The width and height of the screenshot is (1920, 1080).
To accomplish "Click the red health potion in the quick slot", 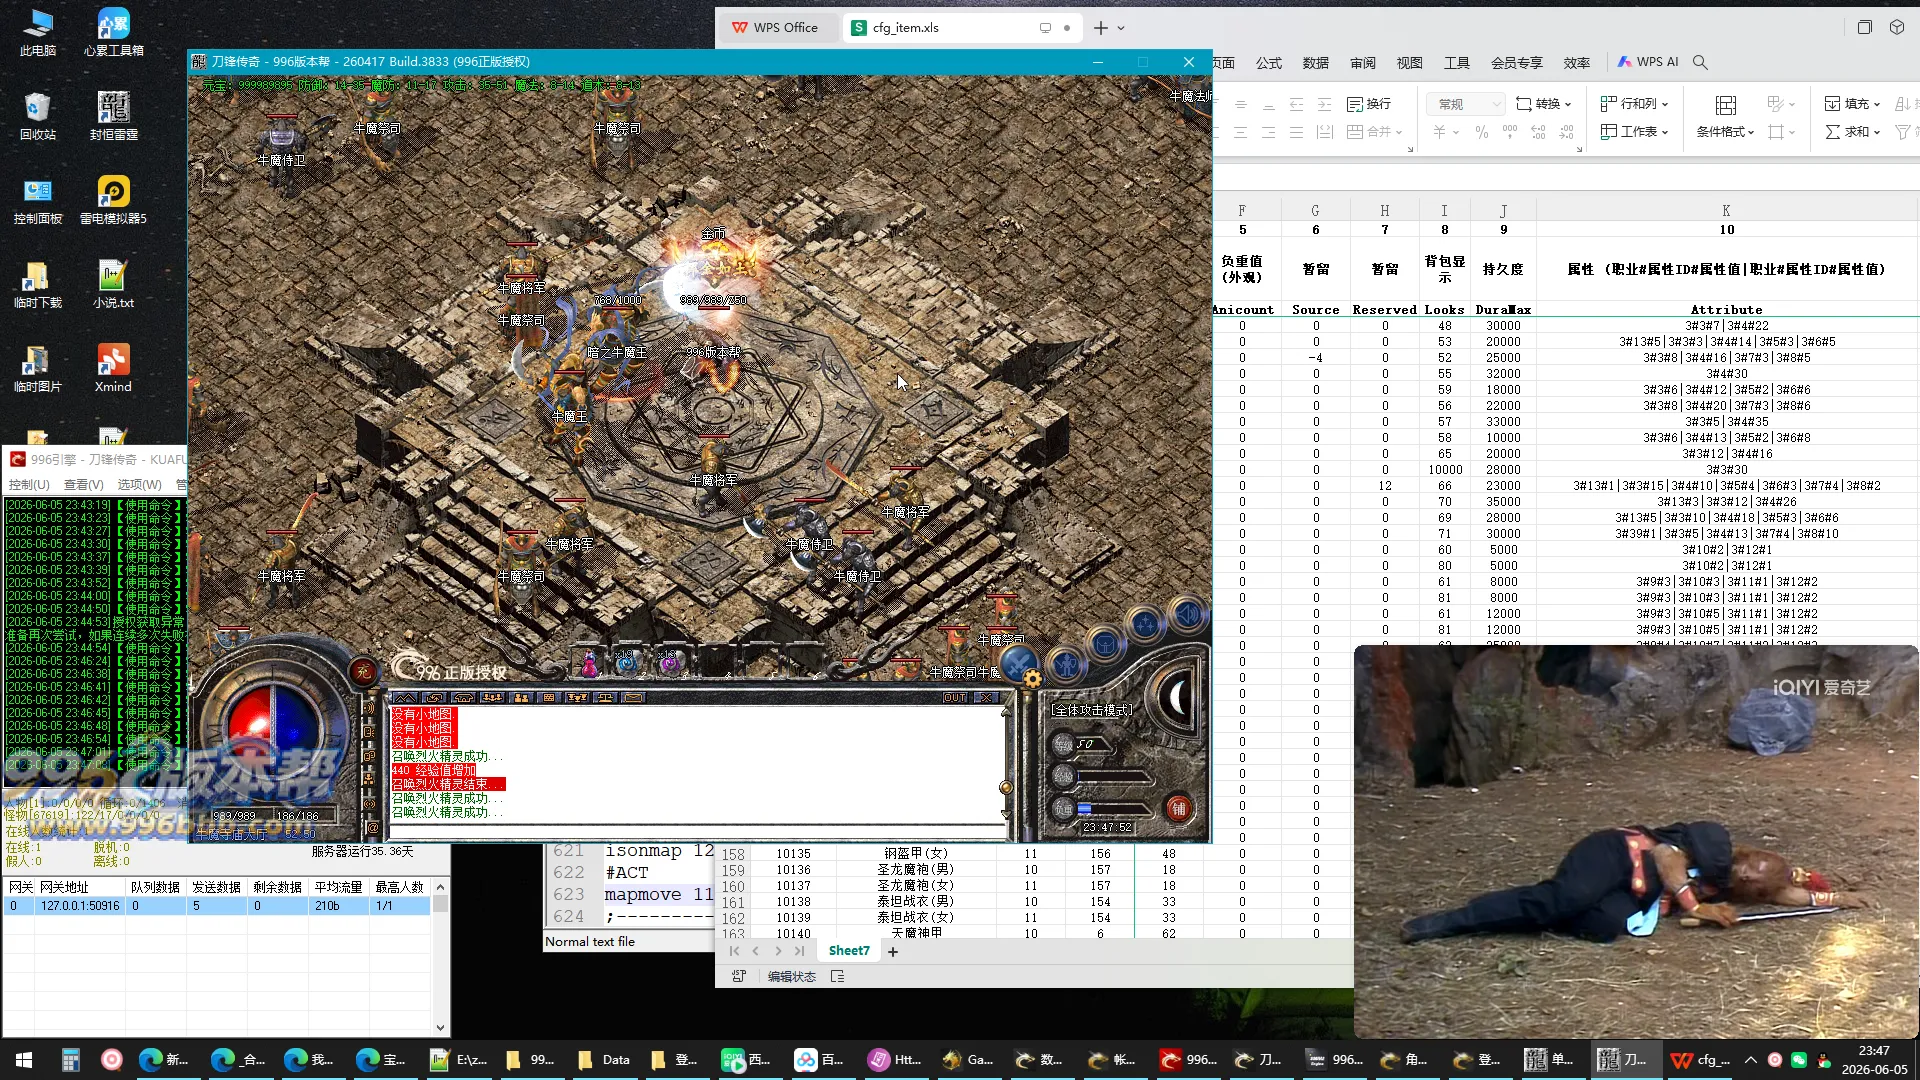I will coord(590,662).
